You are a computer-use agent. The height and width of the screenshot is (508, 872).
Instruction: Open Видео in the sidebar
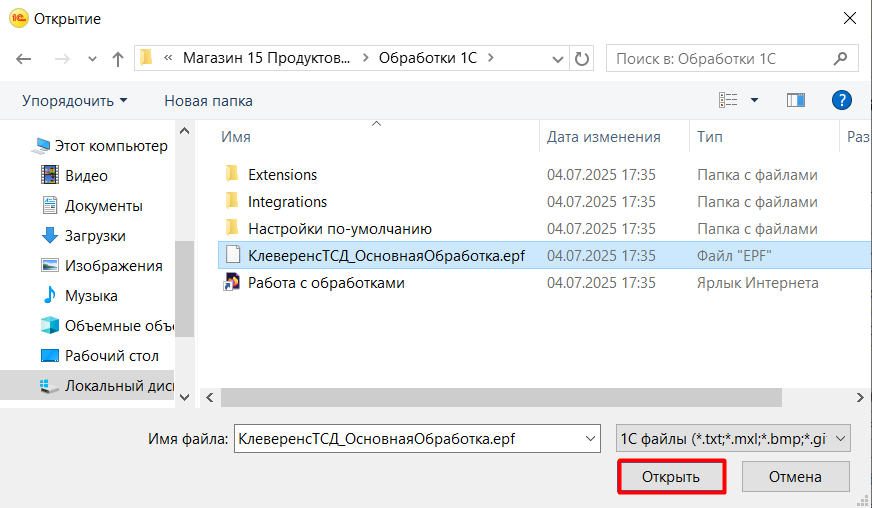pyautogui.click(x=75, y=176)
